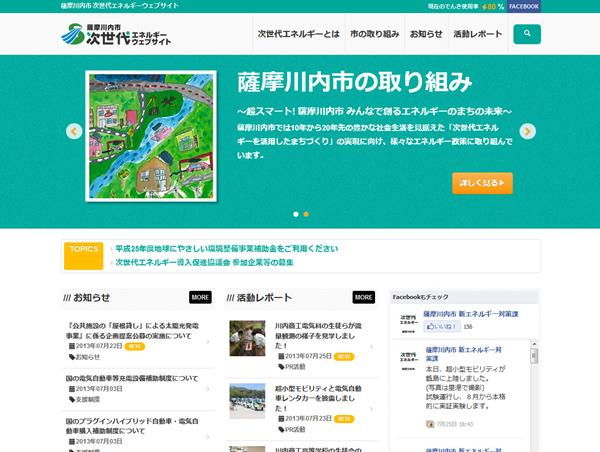Viewport: 600px width, 452px height.
Task: Open 活動レポート navigation menu item
Action: 478,34
